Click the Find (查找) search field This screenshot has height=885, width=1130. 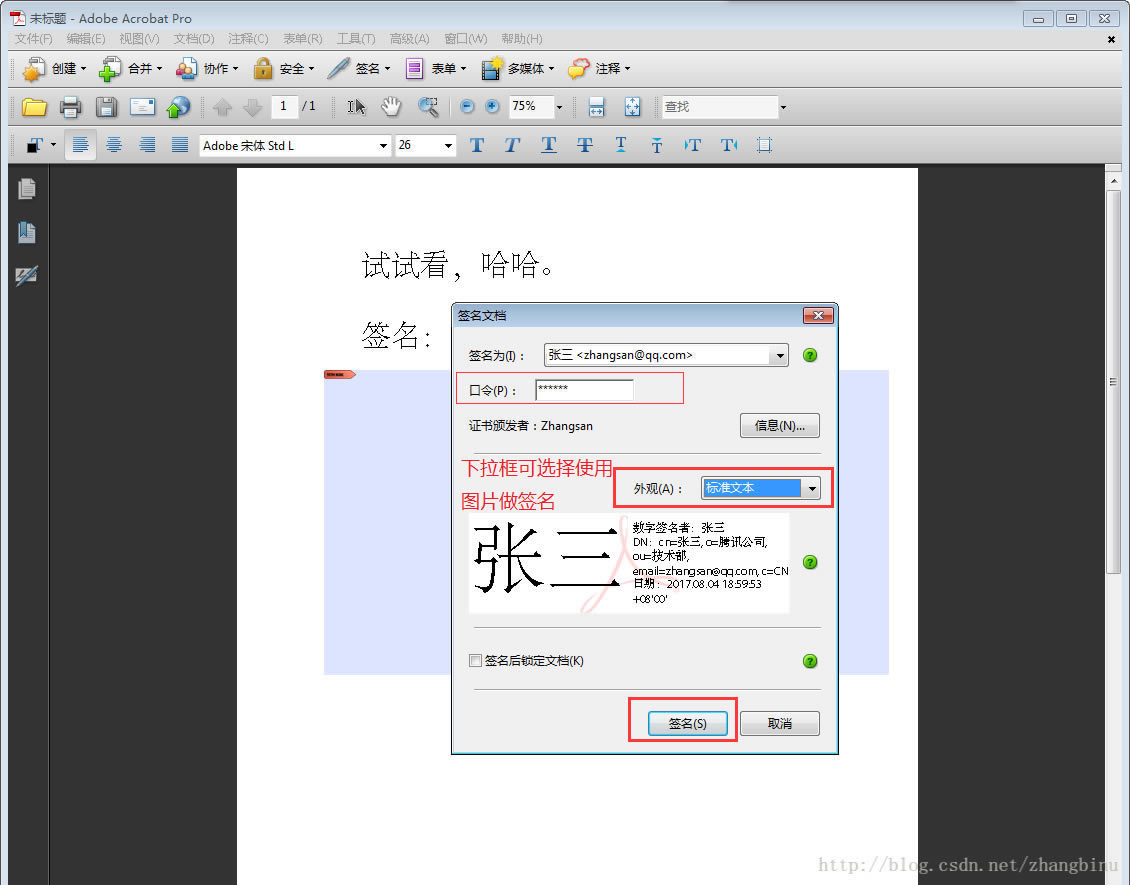point(720,107)
